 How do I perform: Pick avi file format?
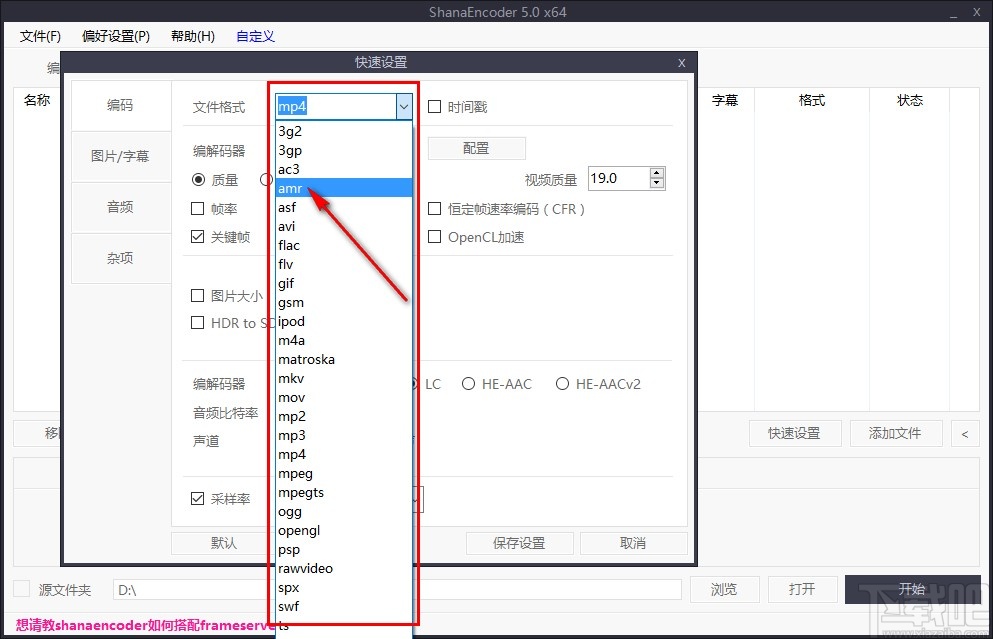(344, 226)
